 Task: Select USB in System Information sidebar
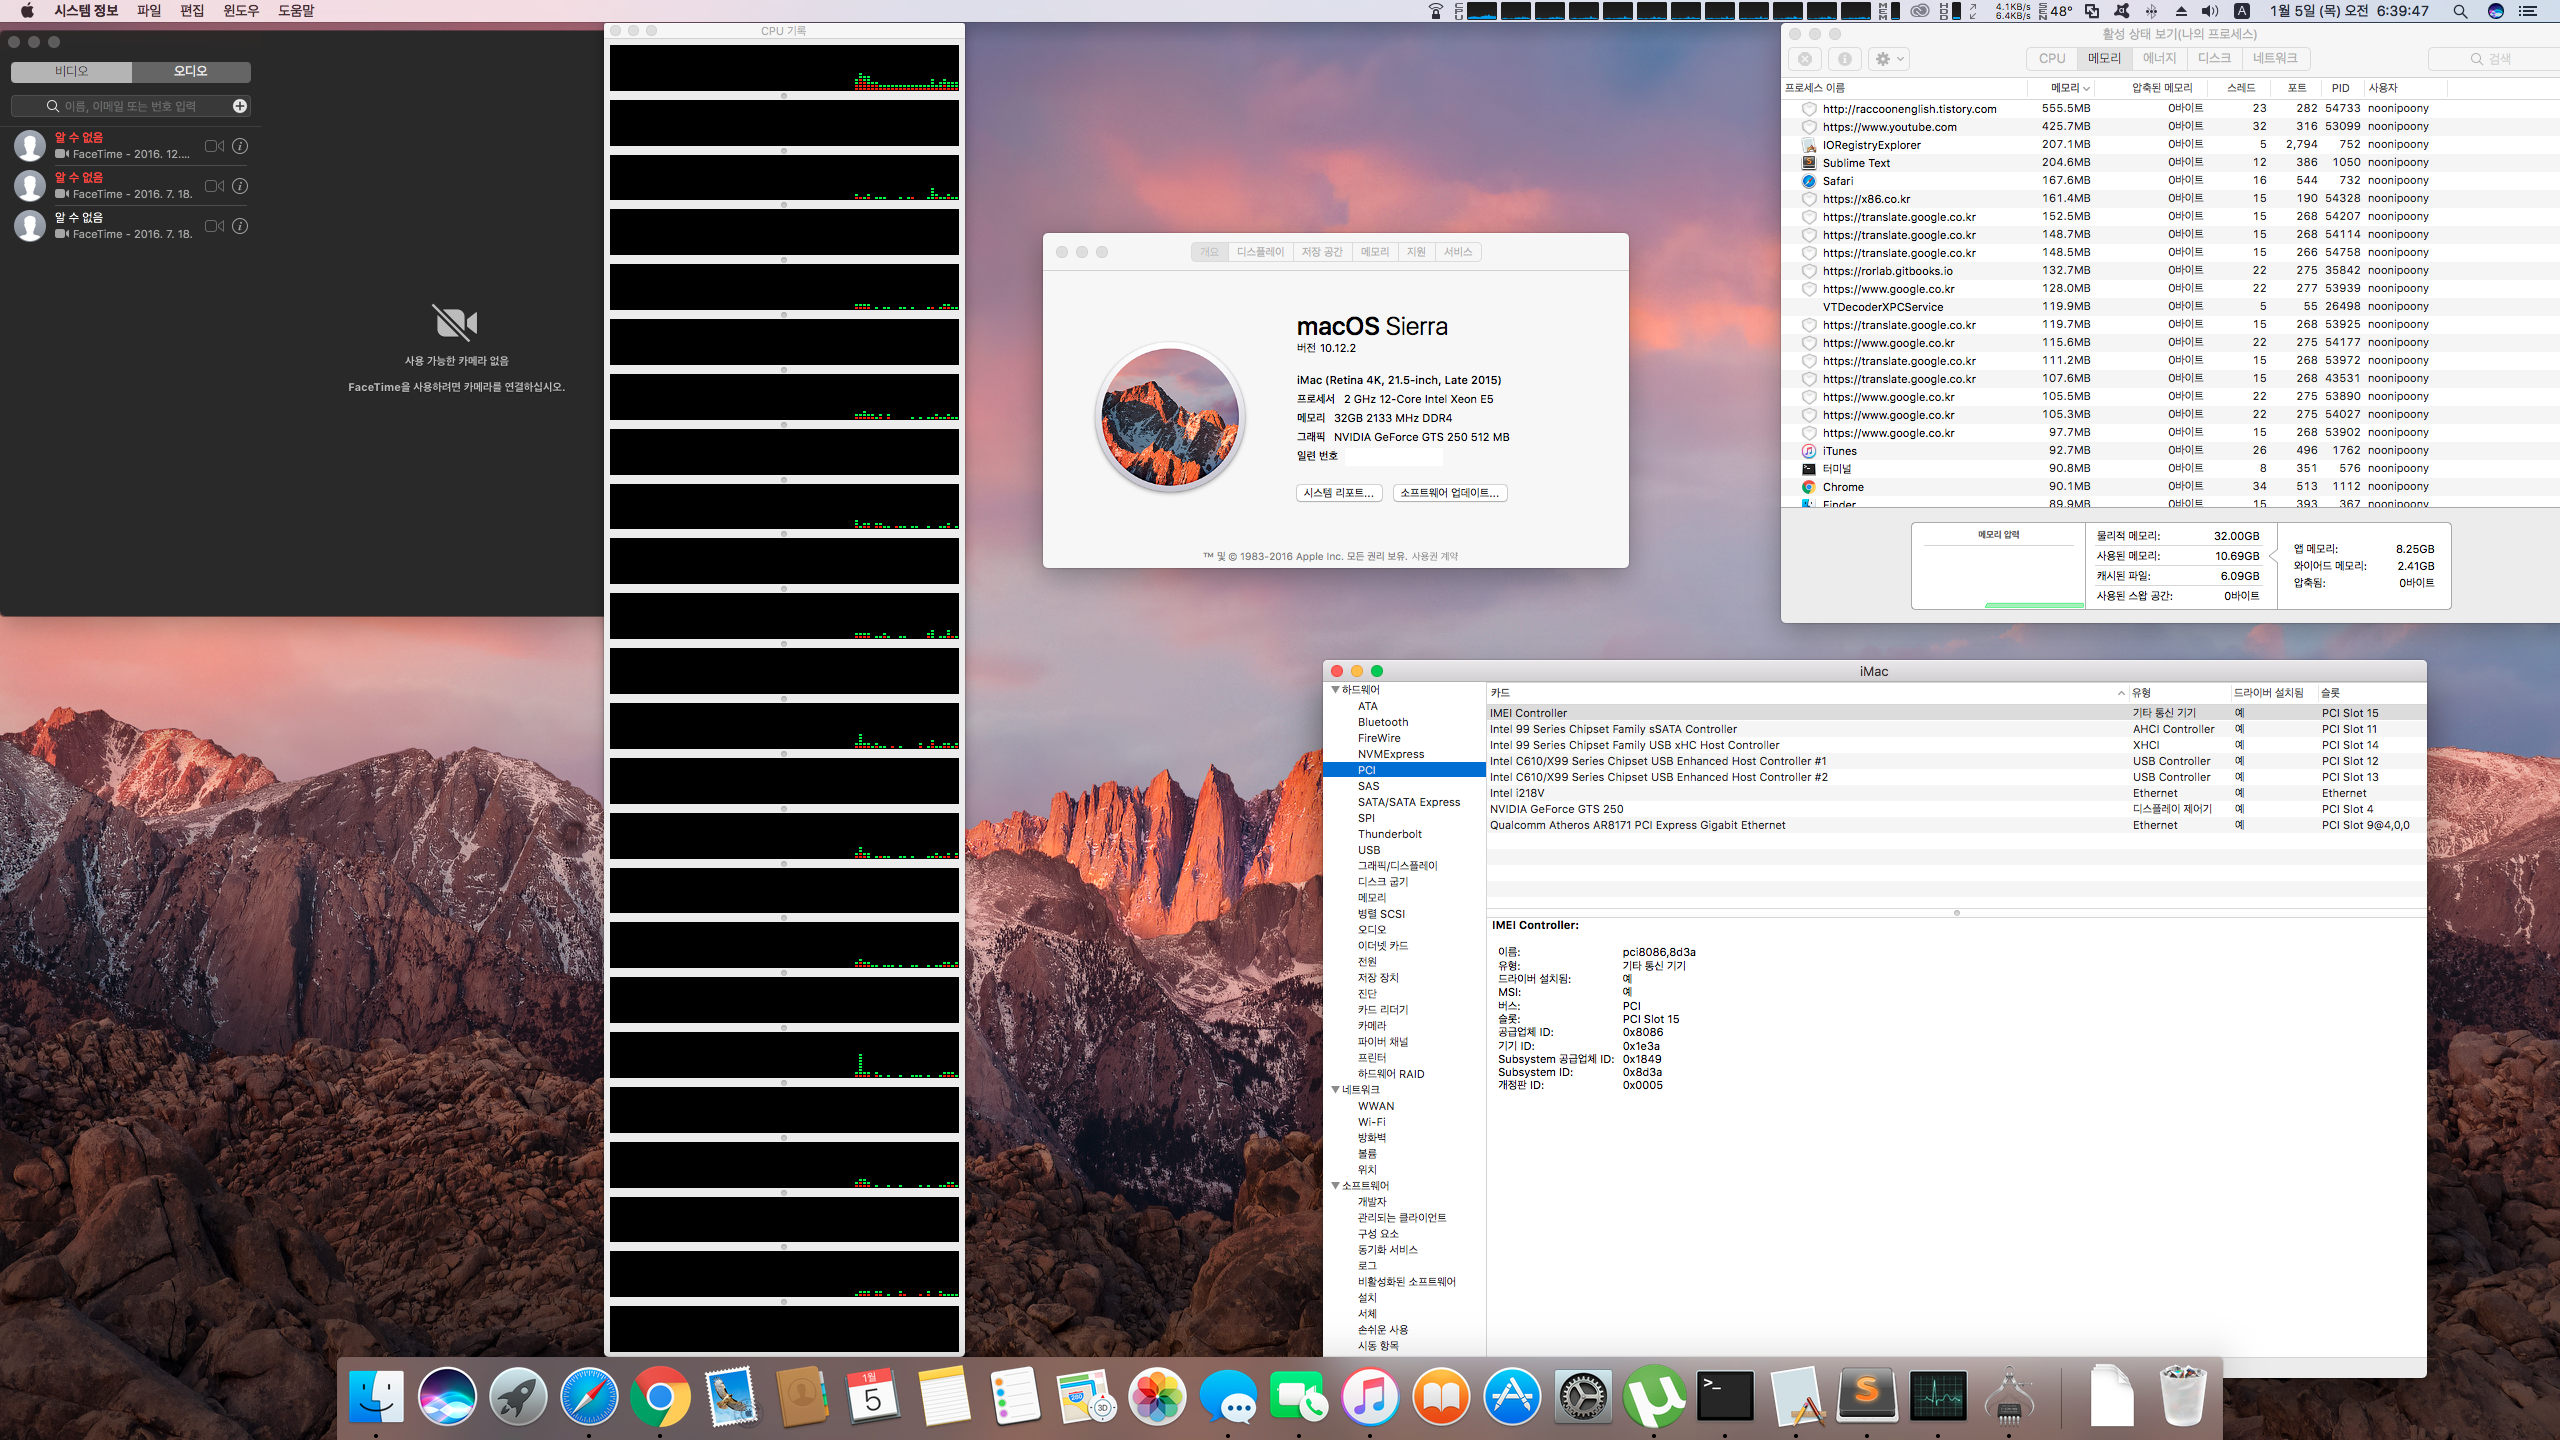1369,850
